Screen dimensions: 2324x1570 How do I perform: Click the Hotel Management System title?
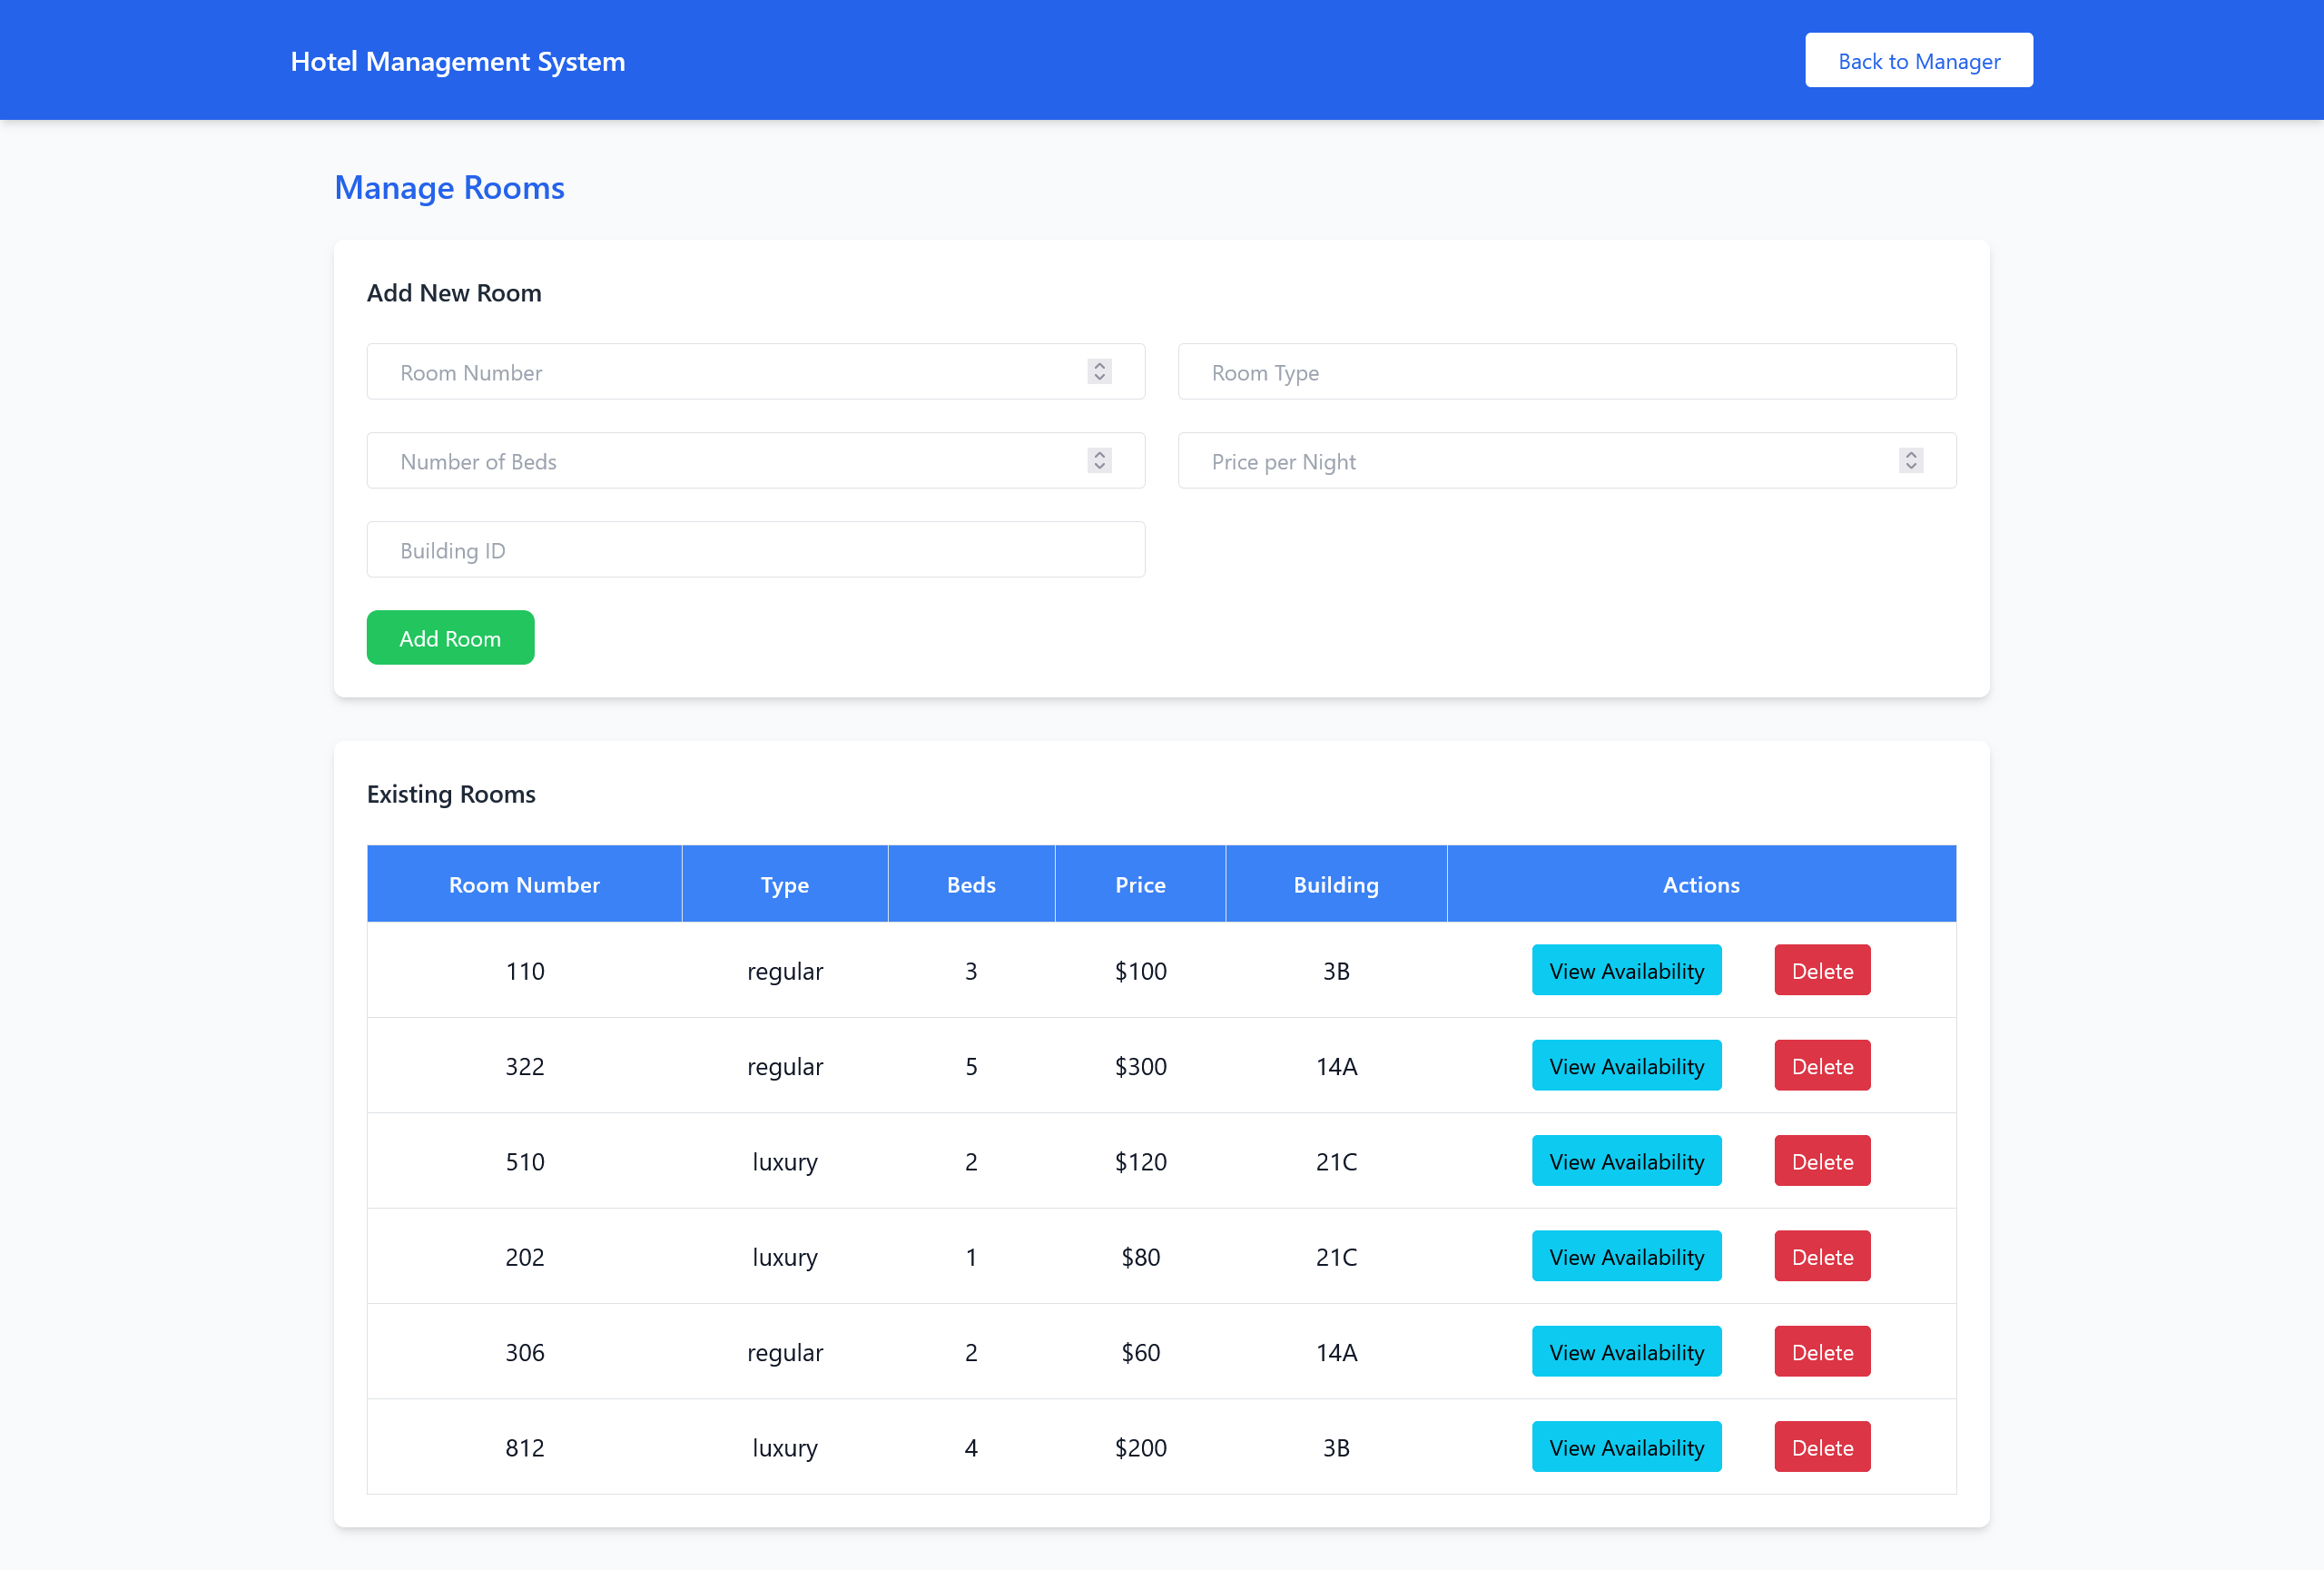point(457,61)
